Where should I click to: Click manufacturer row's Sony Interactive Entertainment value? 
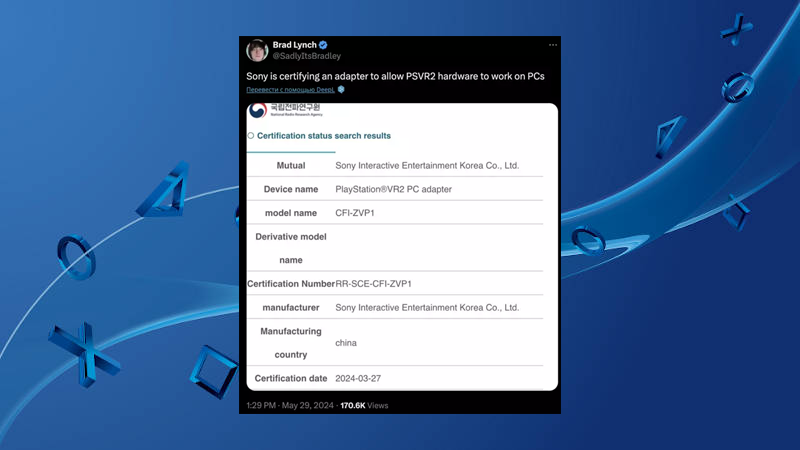427,308
